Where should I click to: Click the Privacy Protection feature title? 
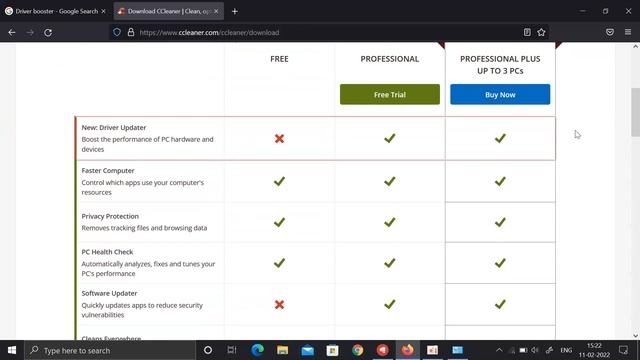110,216
